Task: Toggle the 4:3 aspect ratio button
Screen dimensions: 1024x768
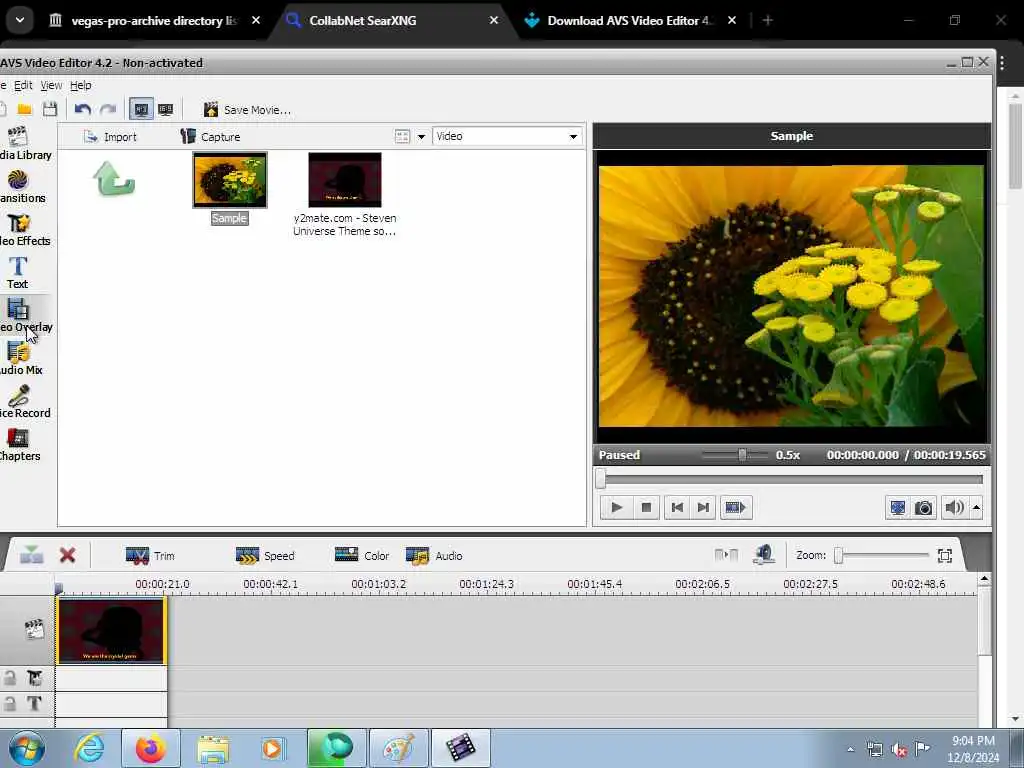Action: pyautogui.click(x=141, y=109)
